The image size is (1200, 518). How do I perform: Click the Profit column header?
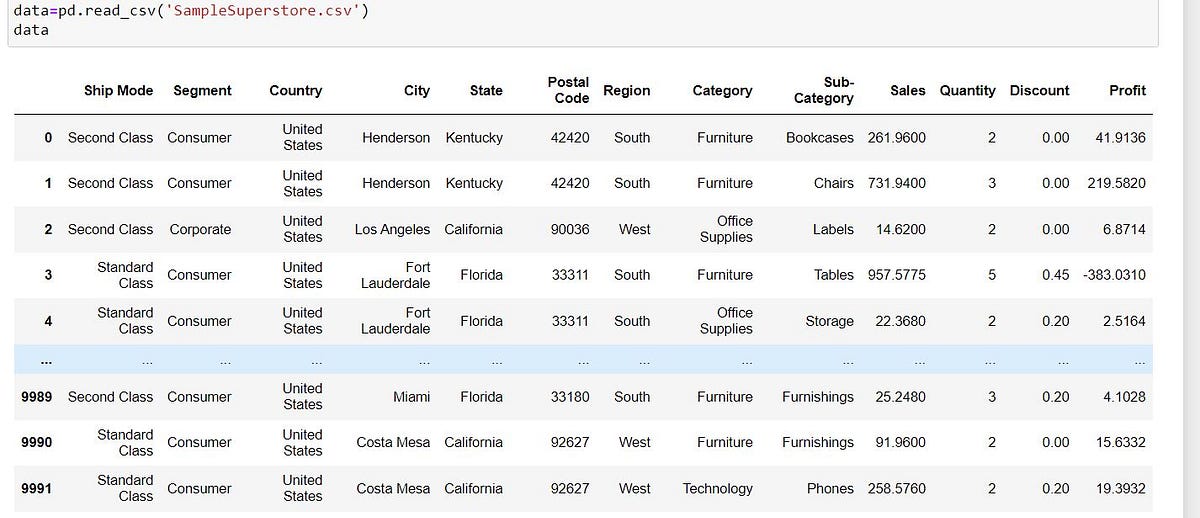(1128, 90)
